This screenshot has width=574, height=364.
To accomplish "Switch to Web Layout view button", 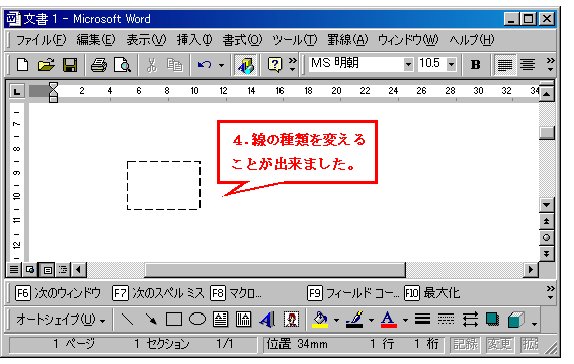I will point(30,270).
